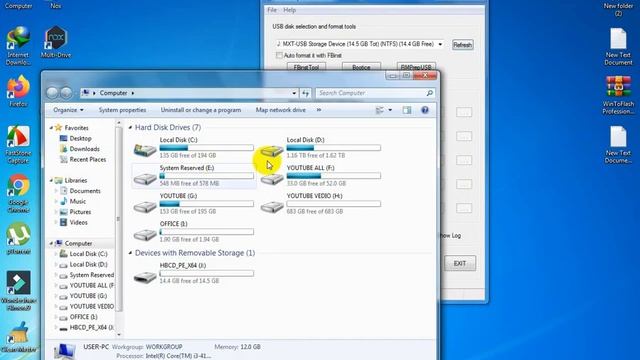Click Refresh button in USB tool
Screen dimensions: 640x360
(x=462, y=45)
